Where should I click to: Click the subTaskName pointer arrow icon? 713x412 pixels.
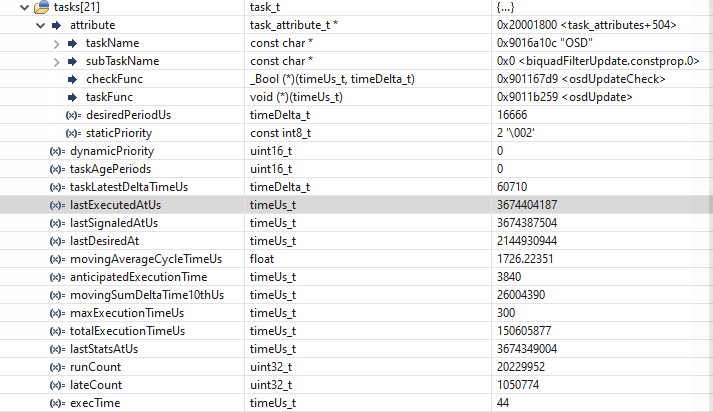[x=72, y=61]
